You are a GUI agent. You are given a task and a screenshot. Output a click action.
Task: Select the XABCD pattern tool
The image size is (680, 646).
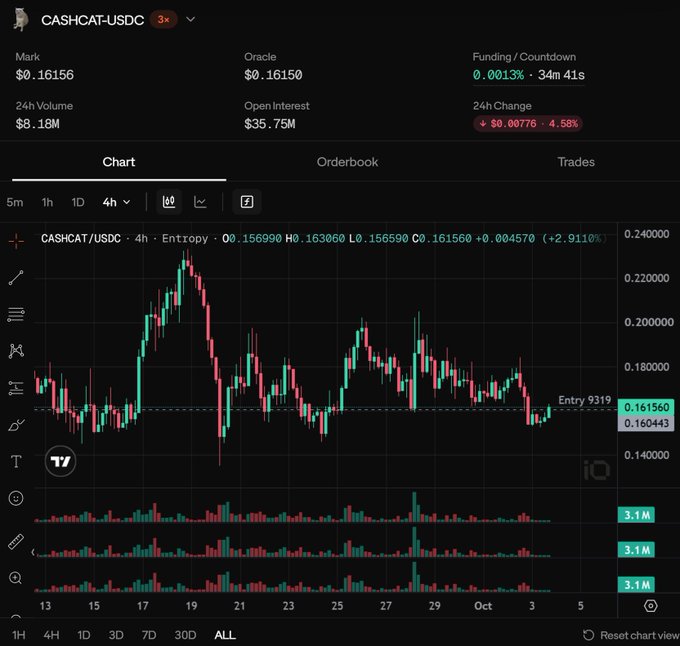point(16,351)
